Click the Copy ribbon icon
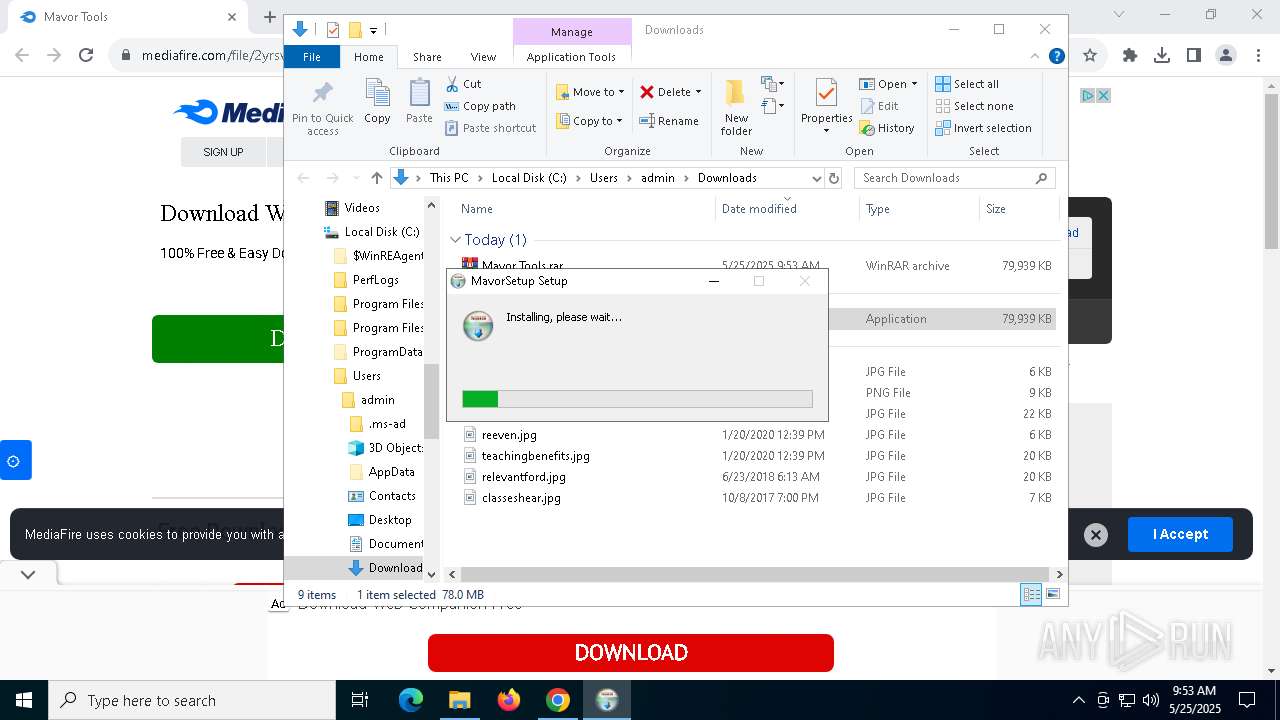The height and width of the screenshot is (720, 1280). [377, 102]
